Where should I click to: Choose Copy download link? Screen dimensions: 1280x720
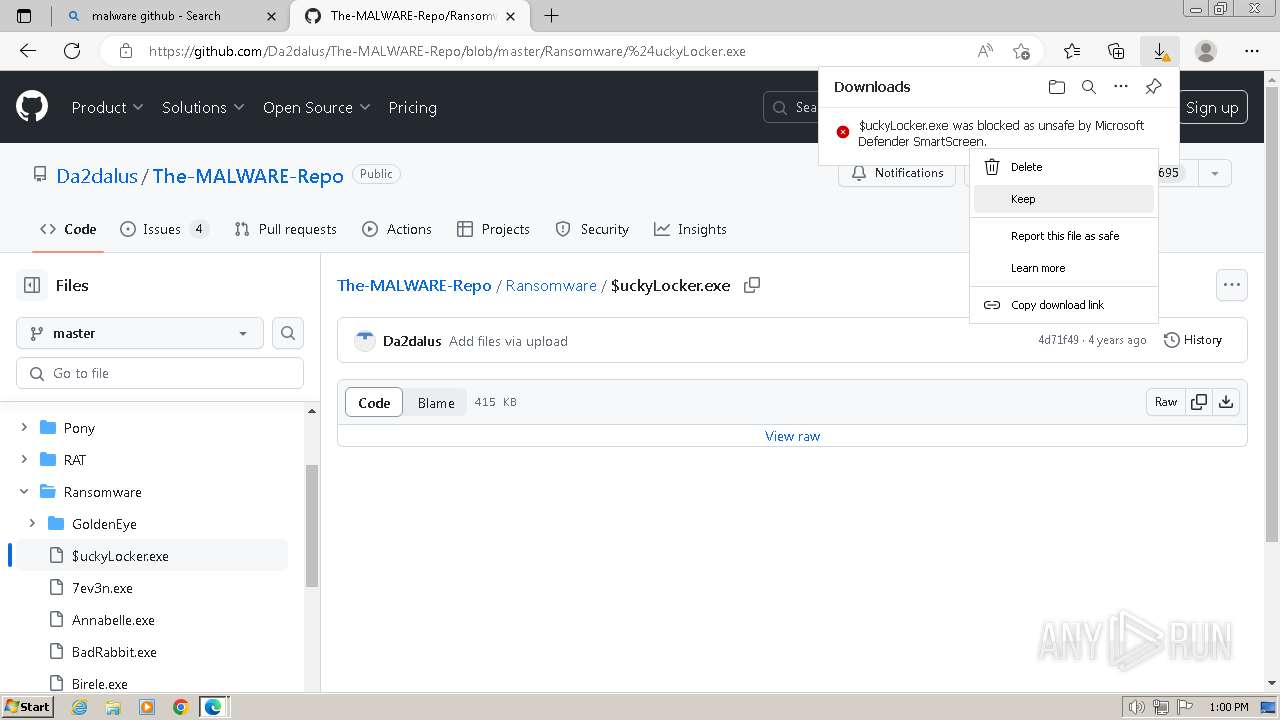(1064, 305)
